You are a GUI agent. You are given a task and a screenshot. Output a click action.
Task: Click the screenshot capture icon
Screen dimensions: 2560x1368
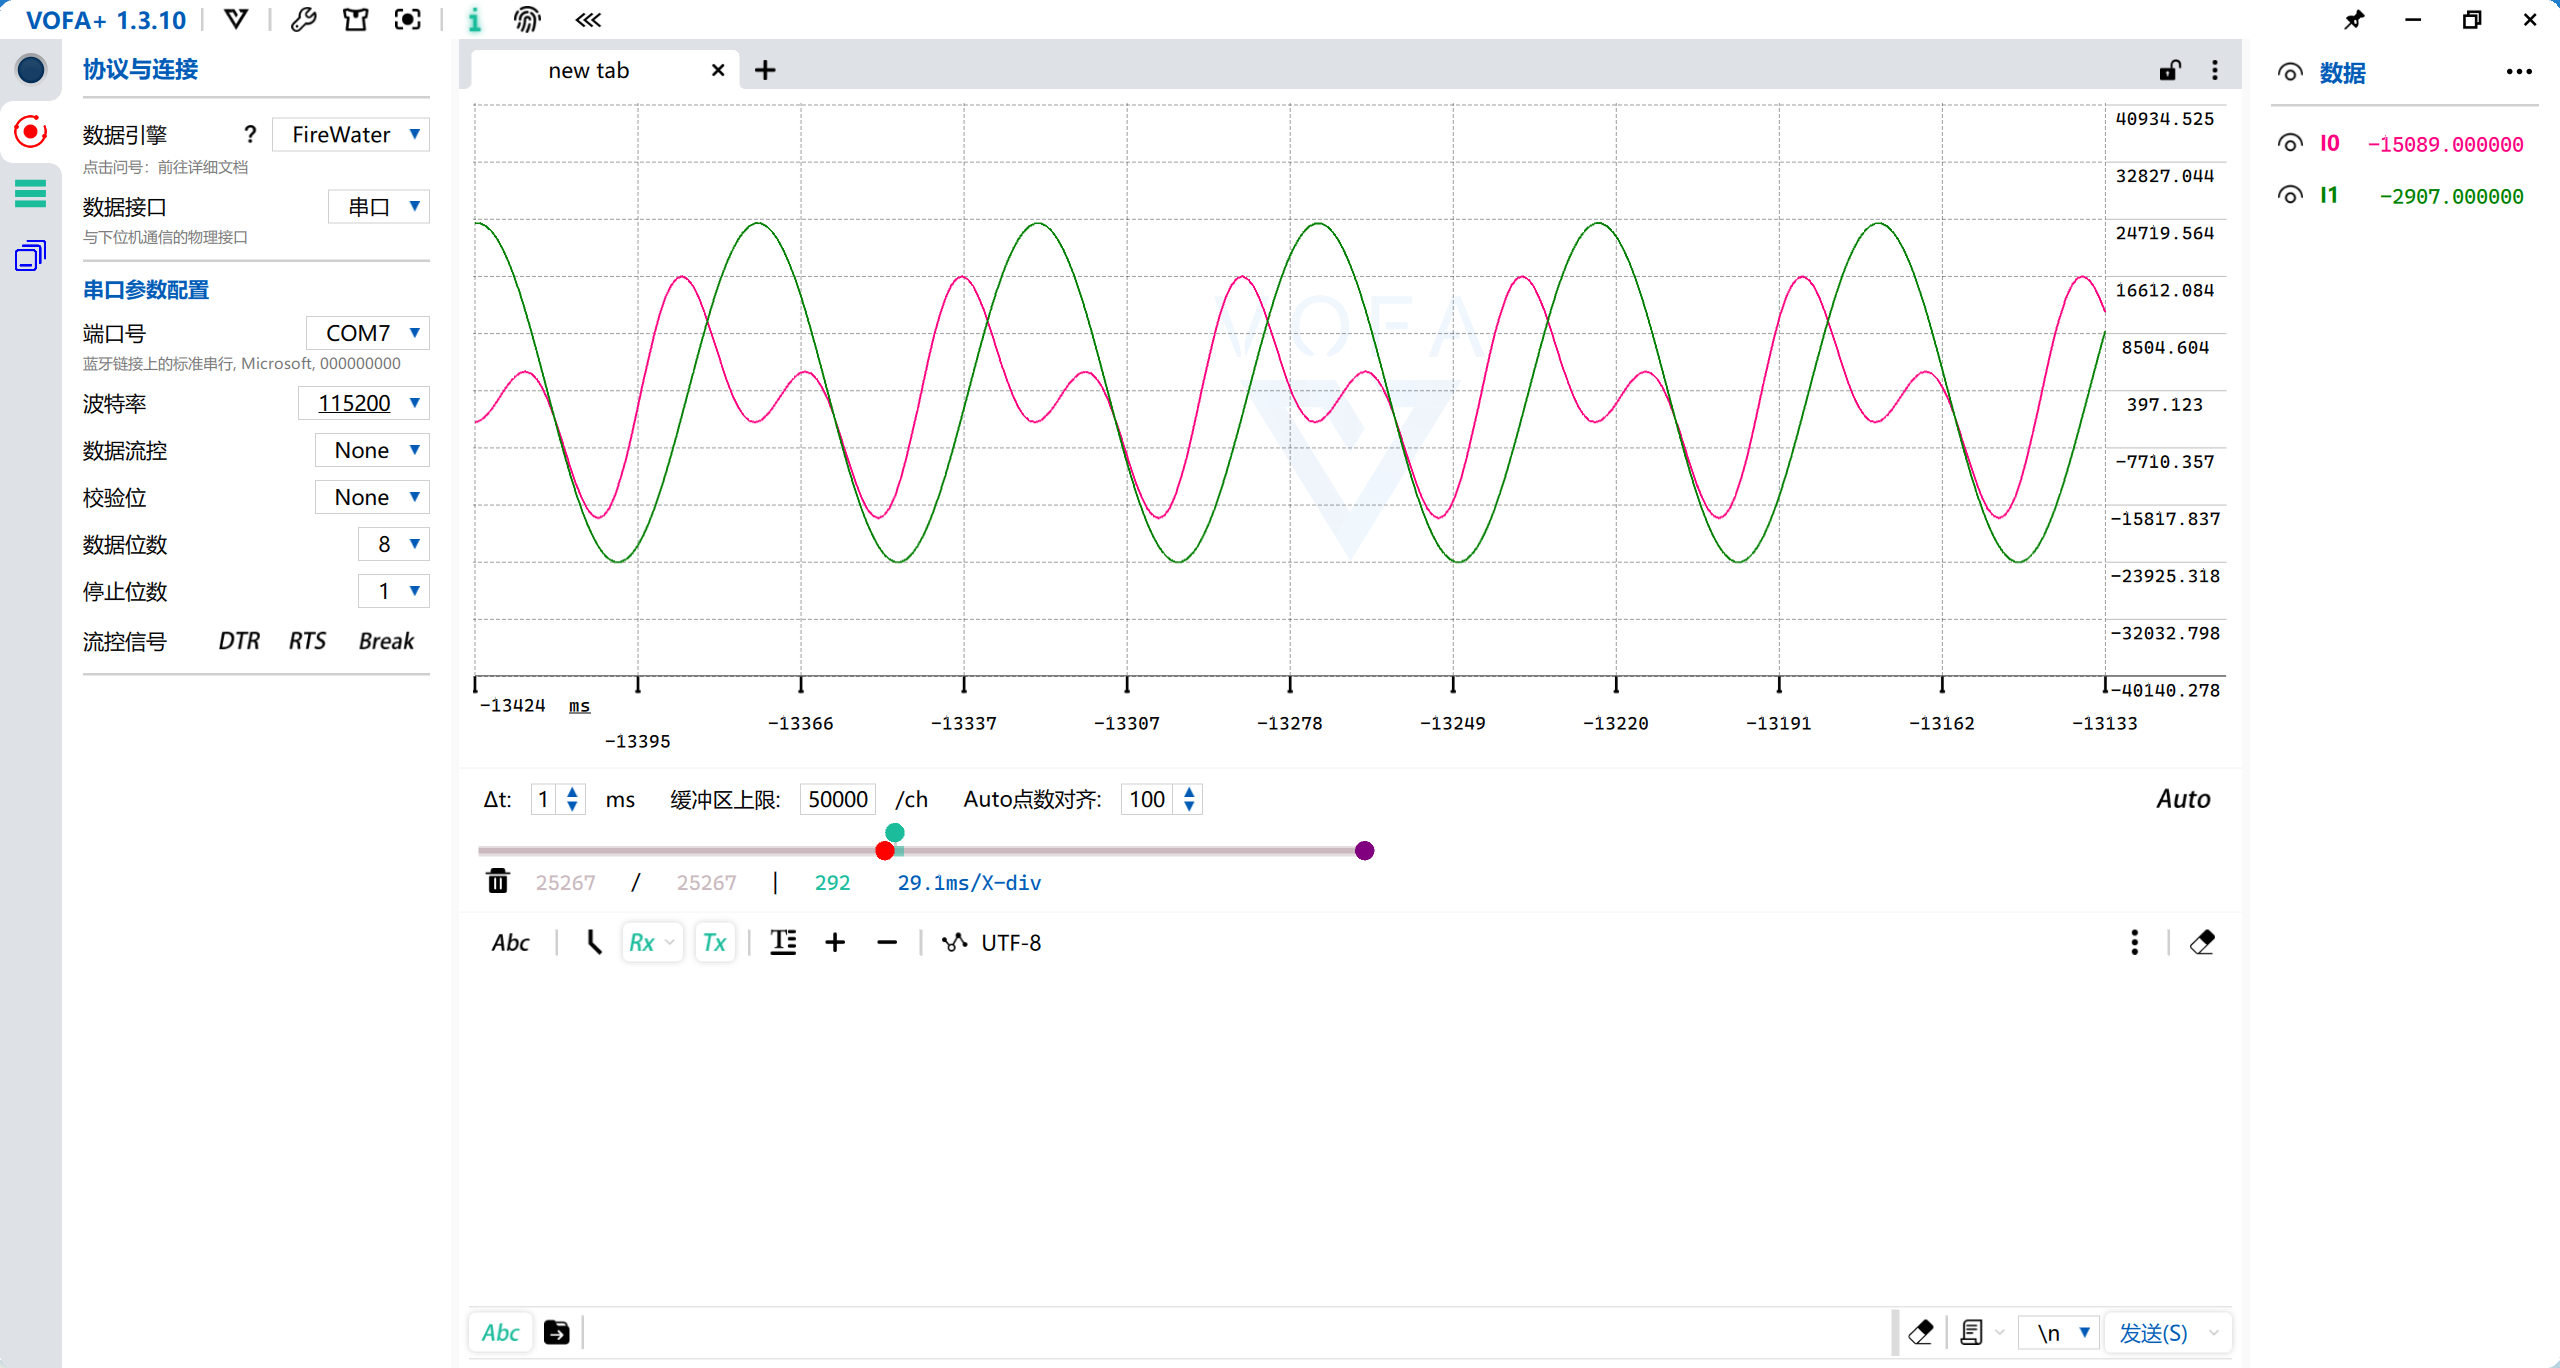408,19
